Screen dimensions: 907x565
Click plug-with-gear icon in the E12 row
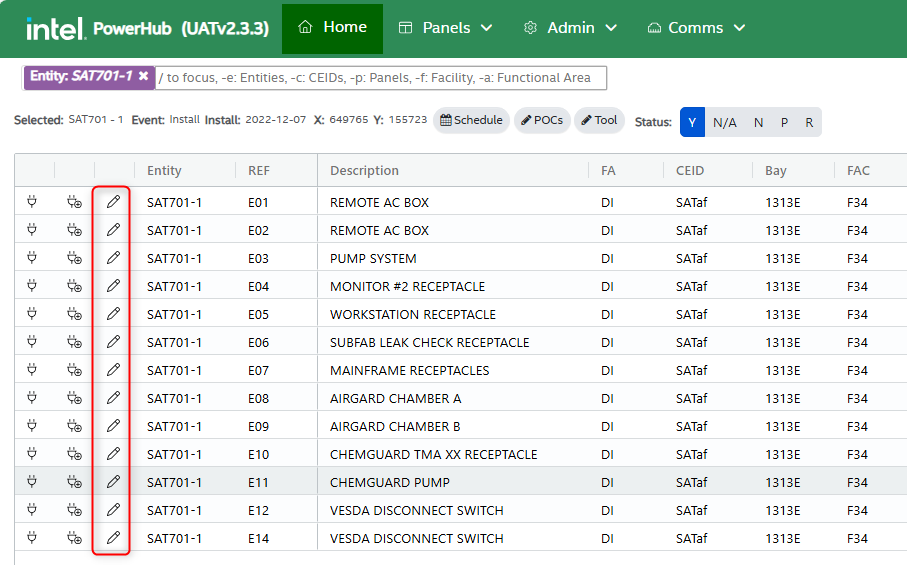(74, 510)
